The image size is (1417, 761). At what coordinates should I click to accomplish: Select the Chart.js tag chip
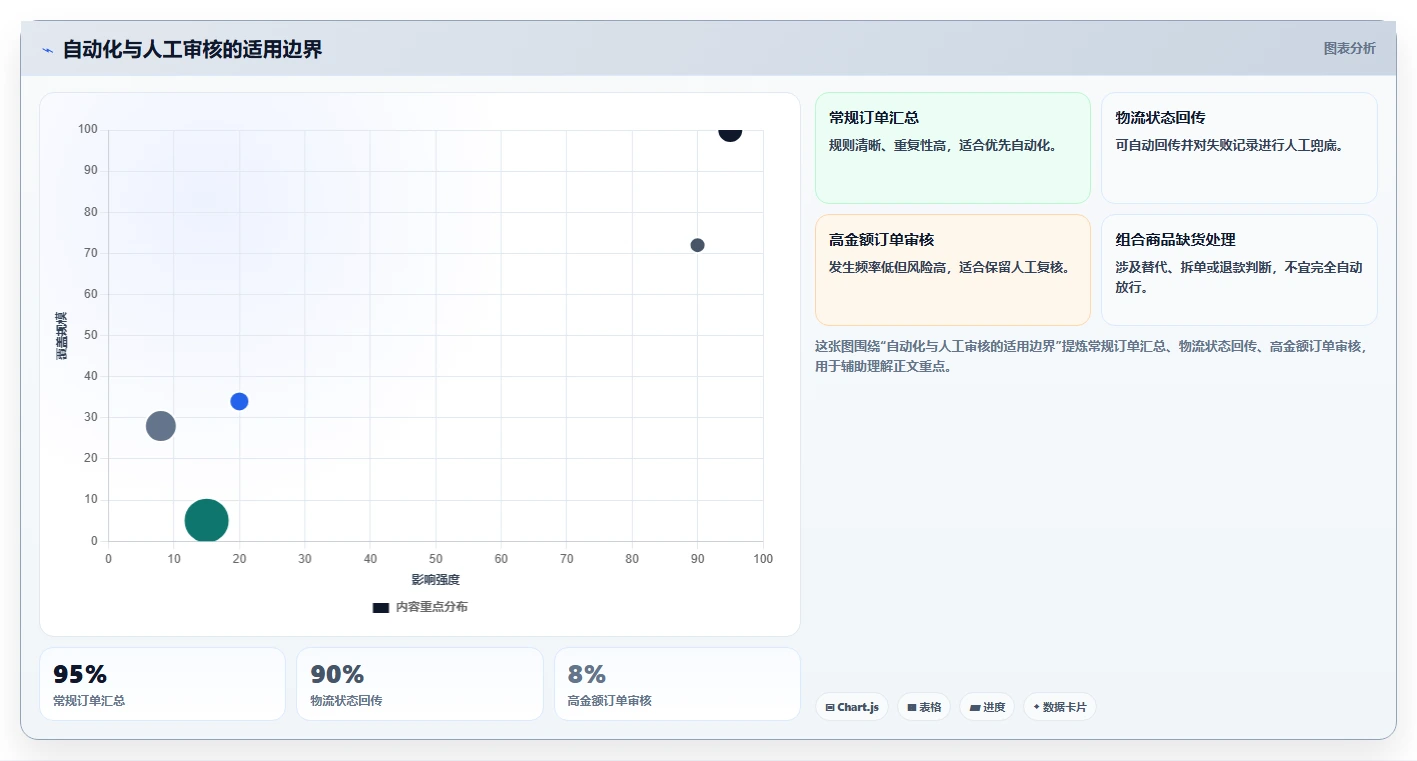pos(852,707)
